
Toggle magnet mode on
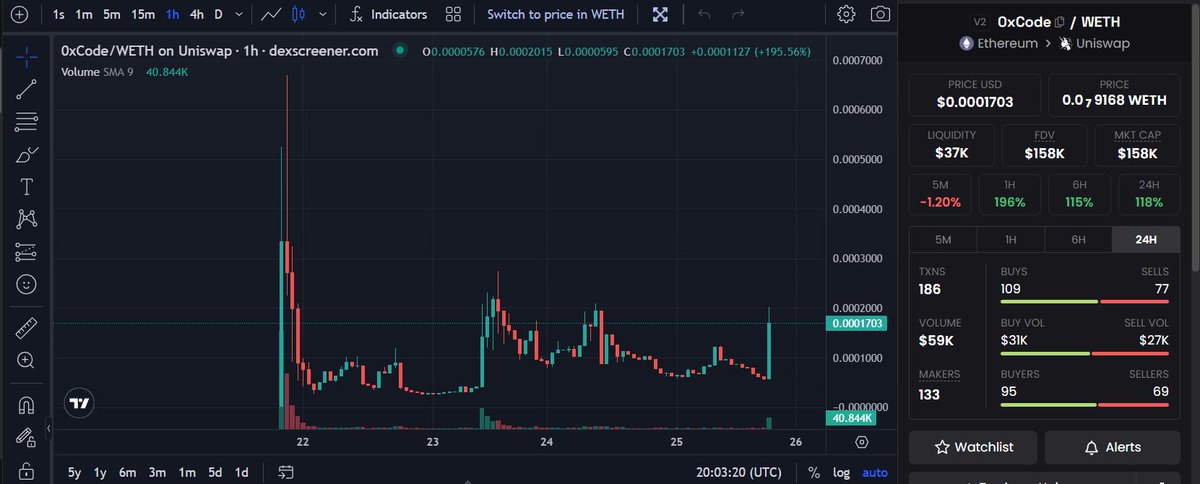[27, 405]
